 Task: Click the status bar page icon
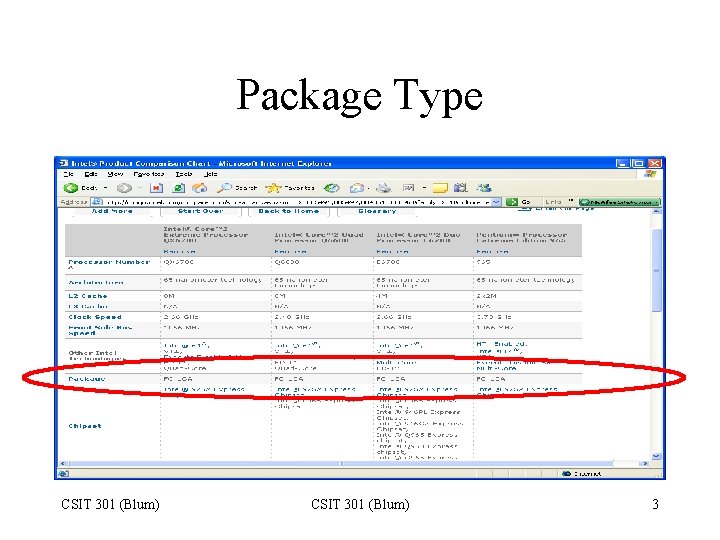point(63,473)
